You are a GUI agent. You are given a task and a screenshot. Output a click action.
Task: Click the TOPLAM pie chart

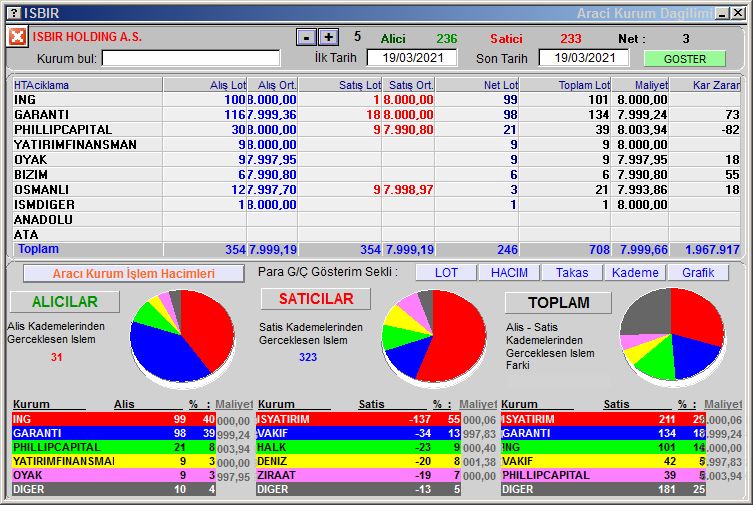672,335
